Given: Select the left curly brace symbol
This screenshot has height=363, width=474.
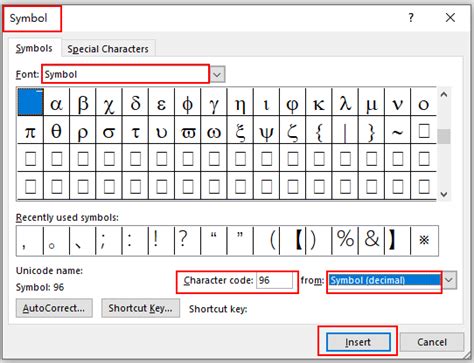Looking at the screenshot, I should pos(319,130).
